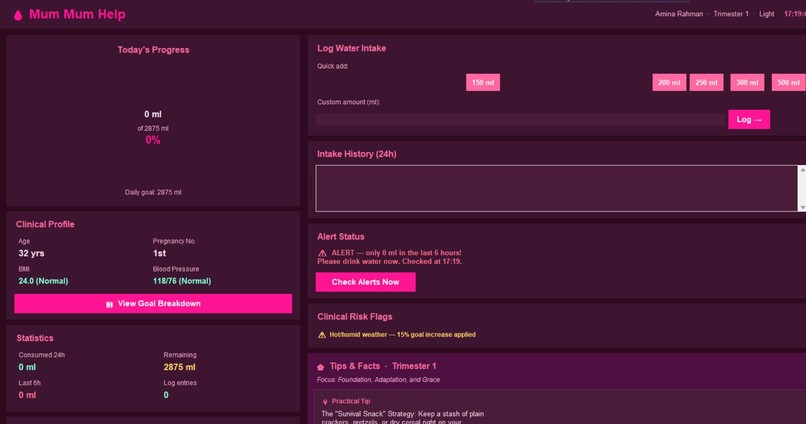Click the Daily goal: 2875 ml text
This screenshot has height=424, width=806.
coord(153,192)
